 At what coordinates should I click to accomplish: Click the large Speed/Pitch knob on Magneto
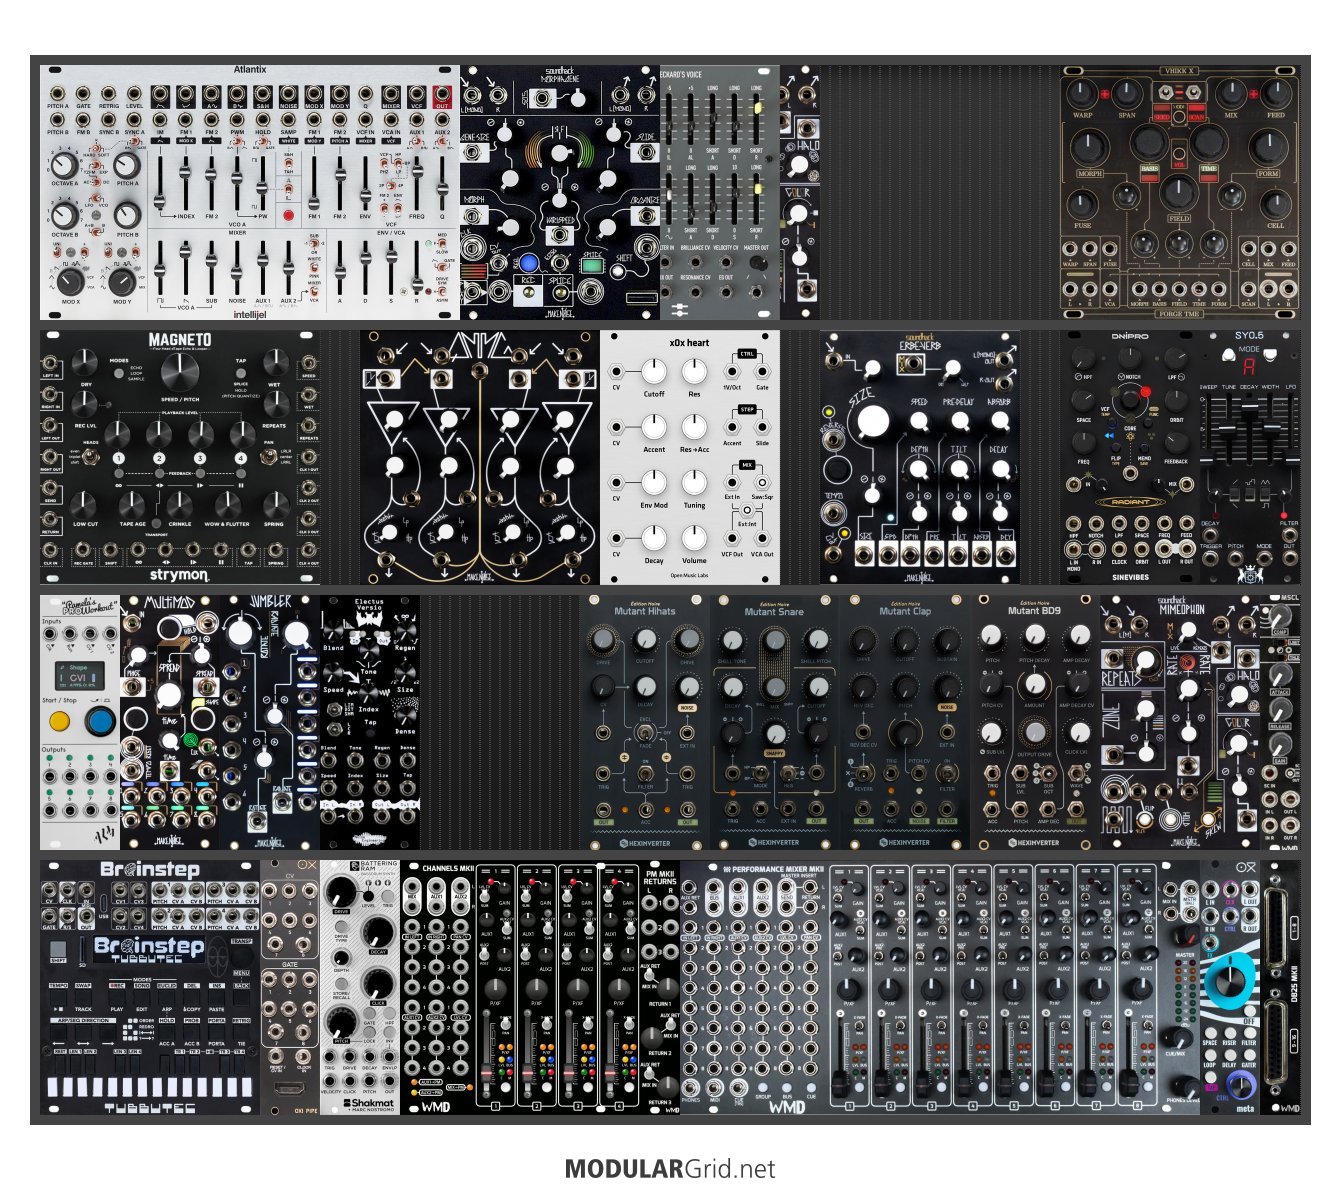pyautogui.click(x=180, y=373)
